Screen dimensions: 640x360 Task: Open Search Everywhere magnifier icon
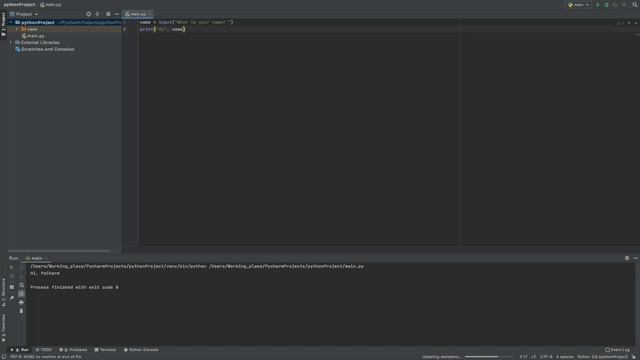(635, 5)
